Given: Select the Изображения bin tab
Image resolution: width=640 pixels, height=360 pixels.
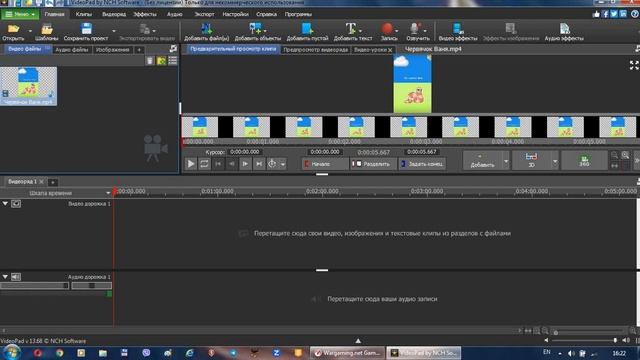Looking at the screenshot, I should tap(113, 50).
